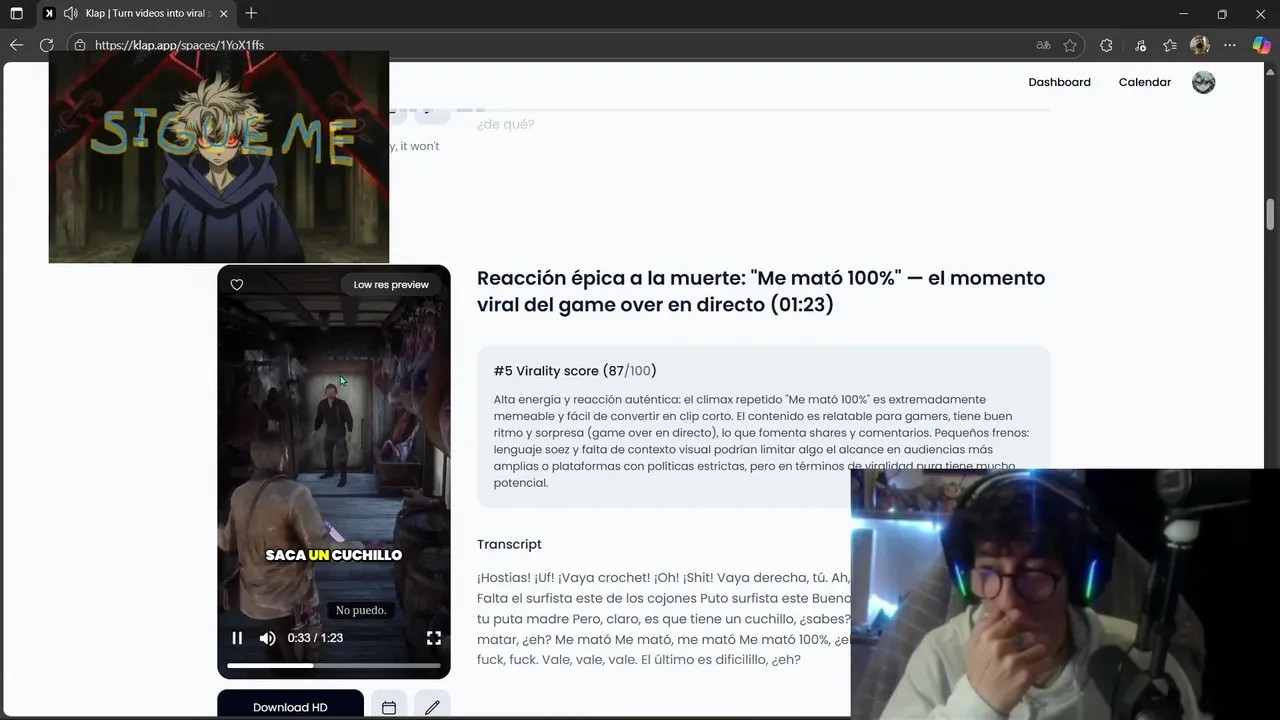This screenshot has height=720, width=1280.
Task: Click the 0:33 / 1:23 time display
Action: [x=315, y=638]
